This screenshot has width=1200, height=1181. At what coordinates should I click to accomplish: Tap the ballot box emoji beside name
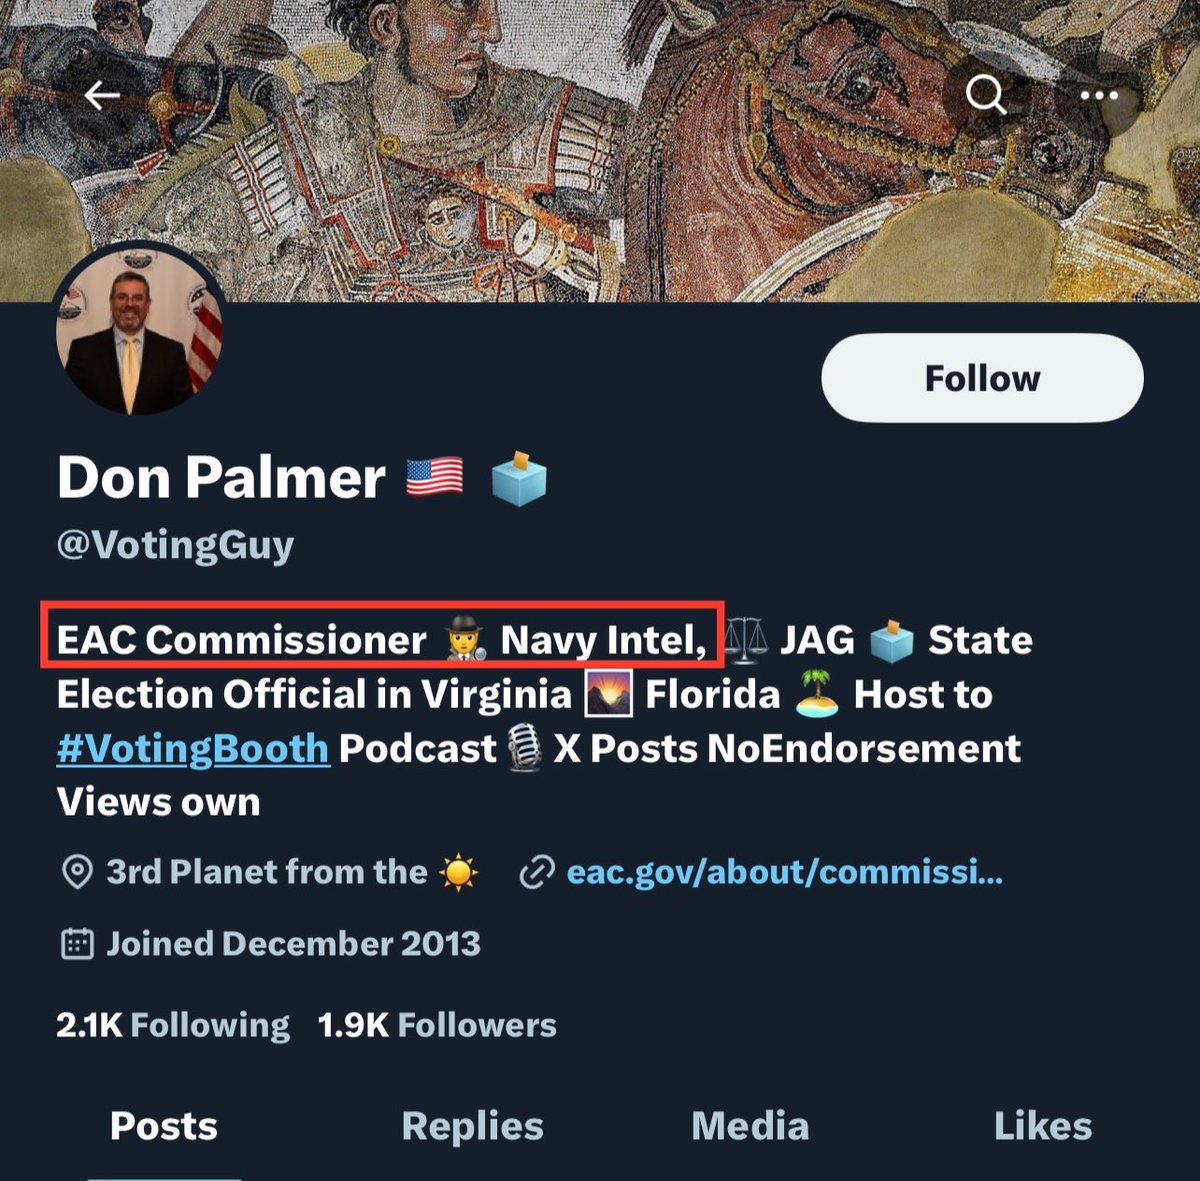(x=519, y=478)
